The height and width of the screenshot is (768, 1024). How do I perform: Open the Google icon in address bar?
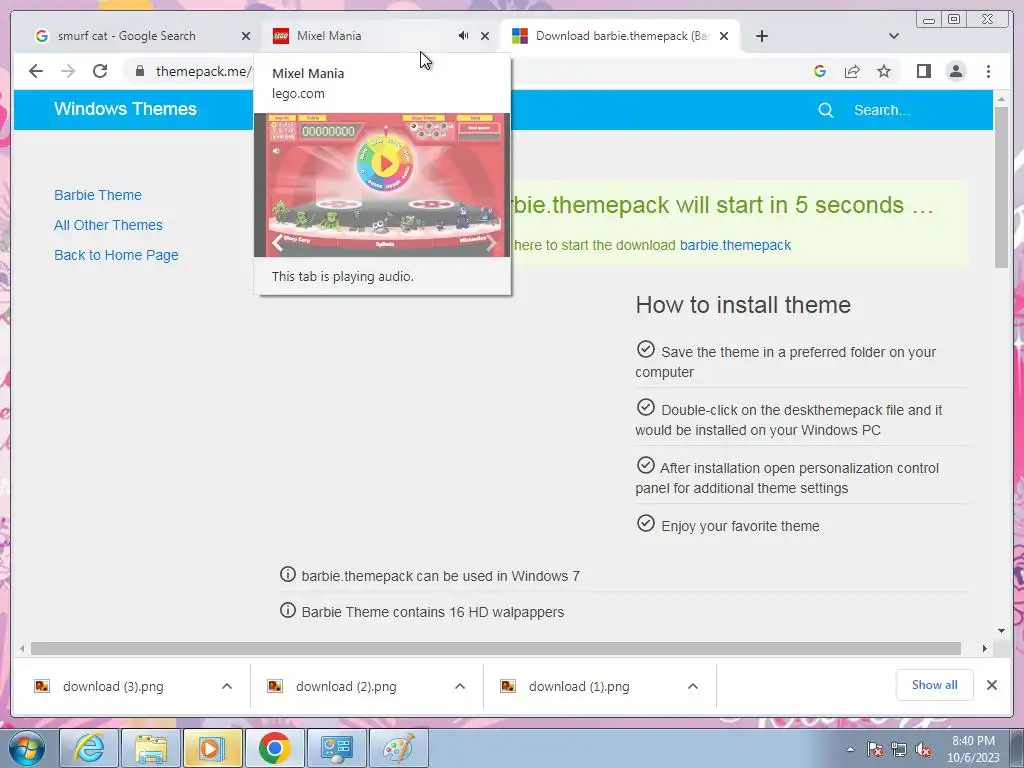pyautogui.click(x=820, y=71)
